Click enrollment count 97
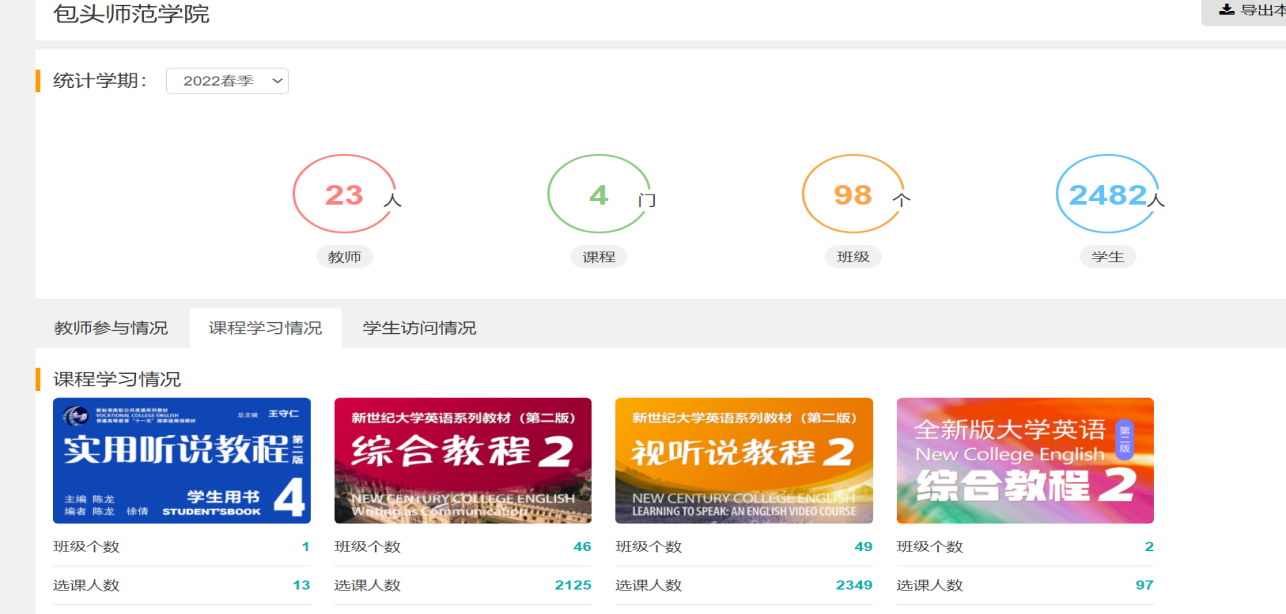 click(x=1144, y=585)
